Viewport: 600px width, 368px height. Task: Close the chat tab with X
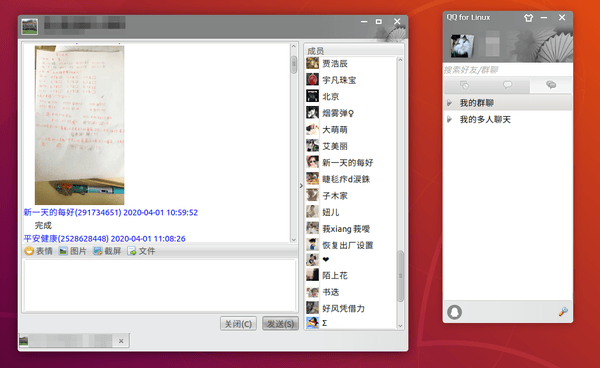pos(121,341)
